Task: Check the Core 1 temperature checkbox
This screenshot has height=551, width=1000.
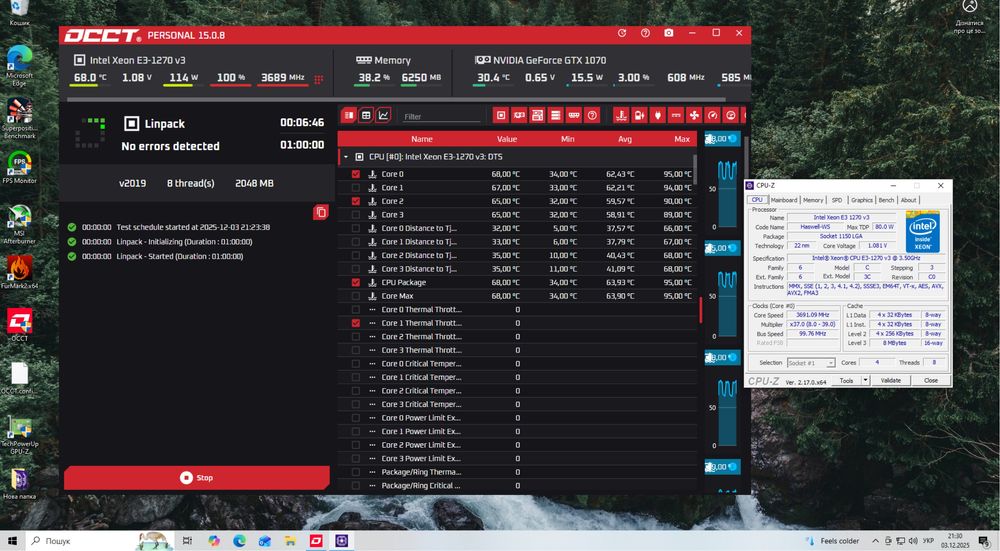Action: click(356, 187)
